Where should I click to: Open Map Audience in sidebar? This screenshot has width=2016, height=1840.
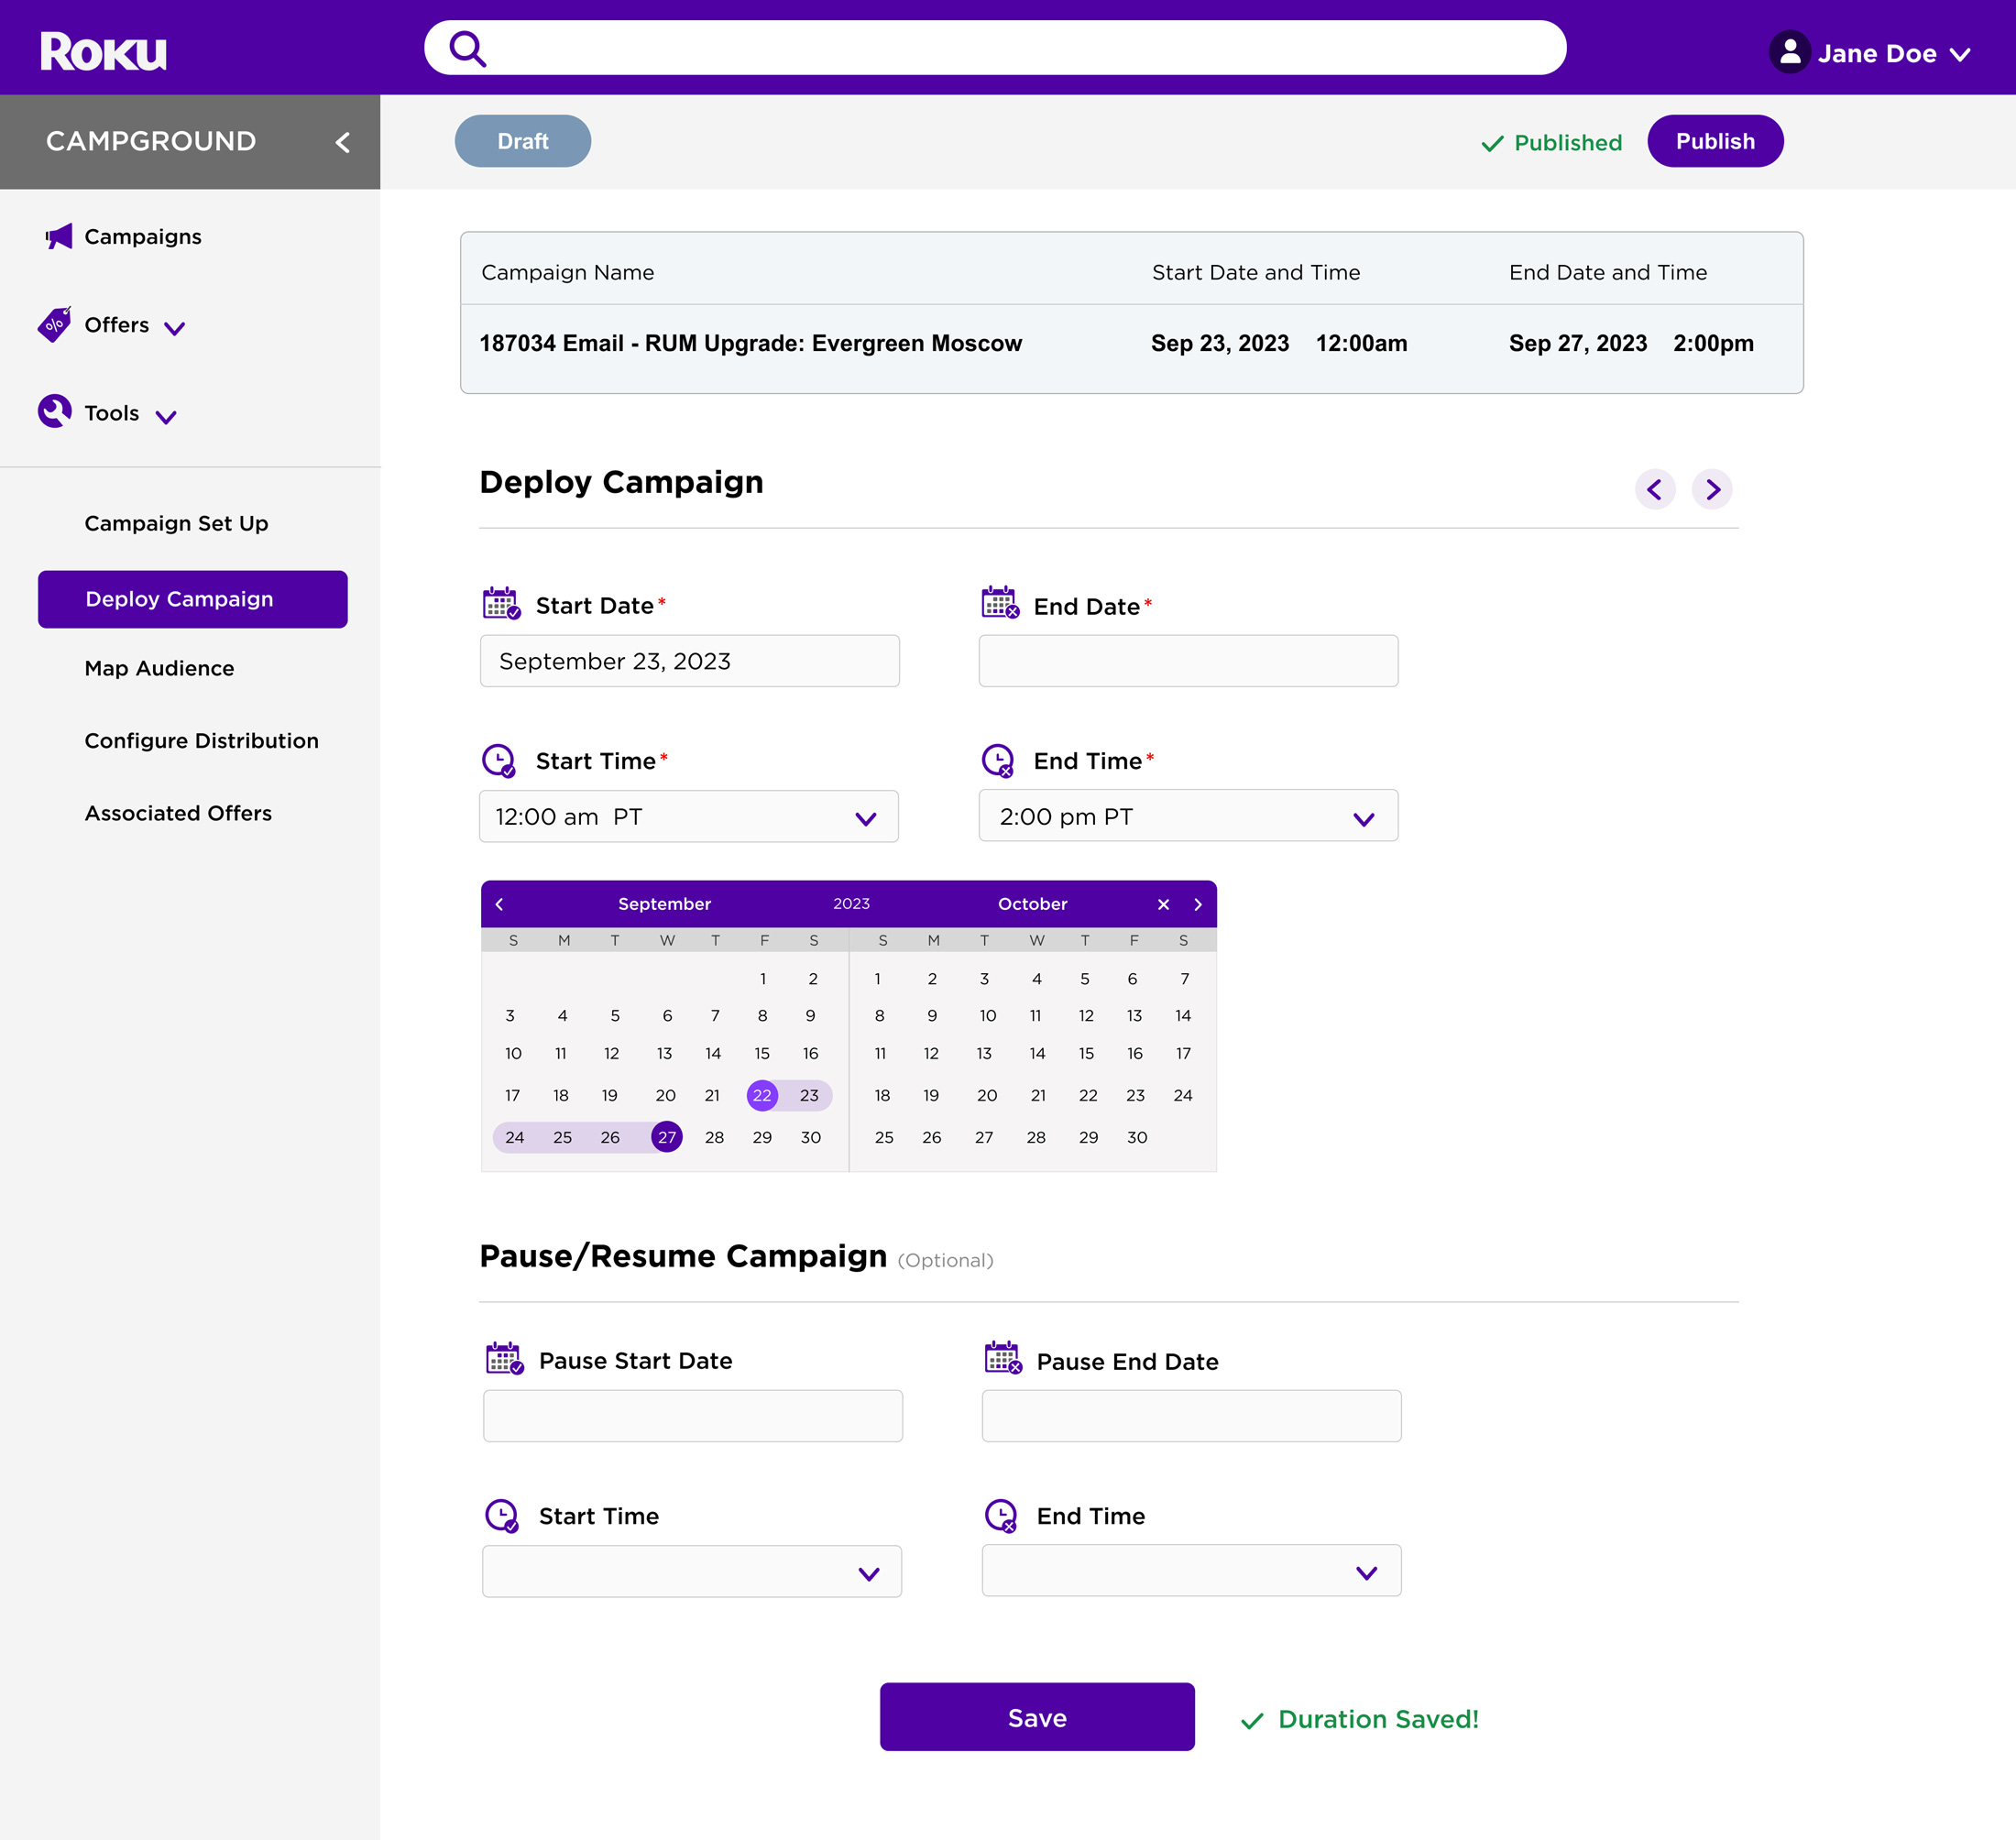pos(159,668)
